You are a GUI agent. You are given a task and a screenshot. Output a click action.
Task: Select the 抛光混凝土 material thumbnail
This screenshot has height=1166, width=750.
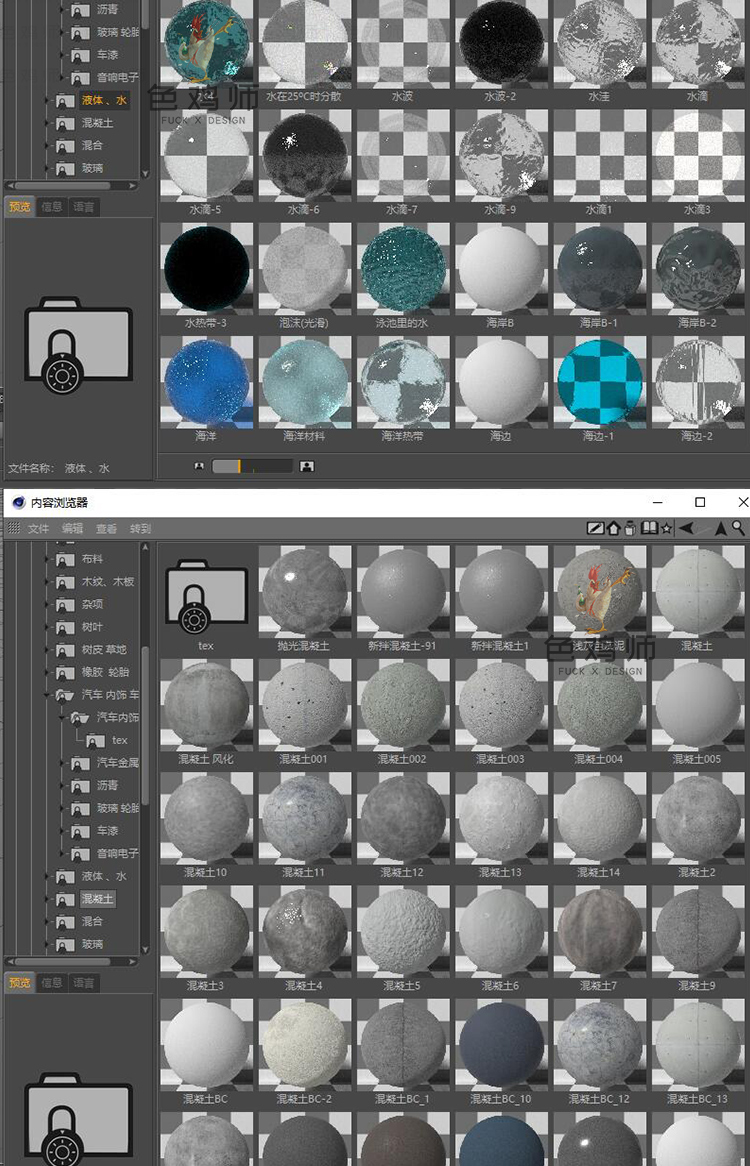303,593
